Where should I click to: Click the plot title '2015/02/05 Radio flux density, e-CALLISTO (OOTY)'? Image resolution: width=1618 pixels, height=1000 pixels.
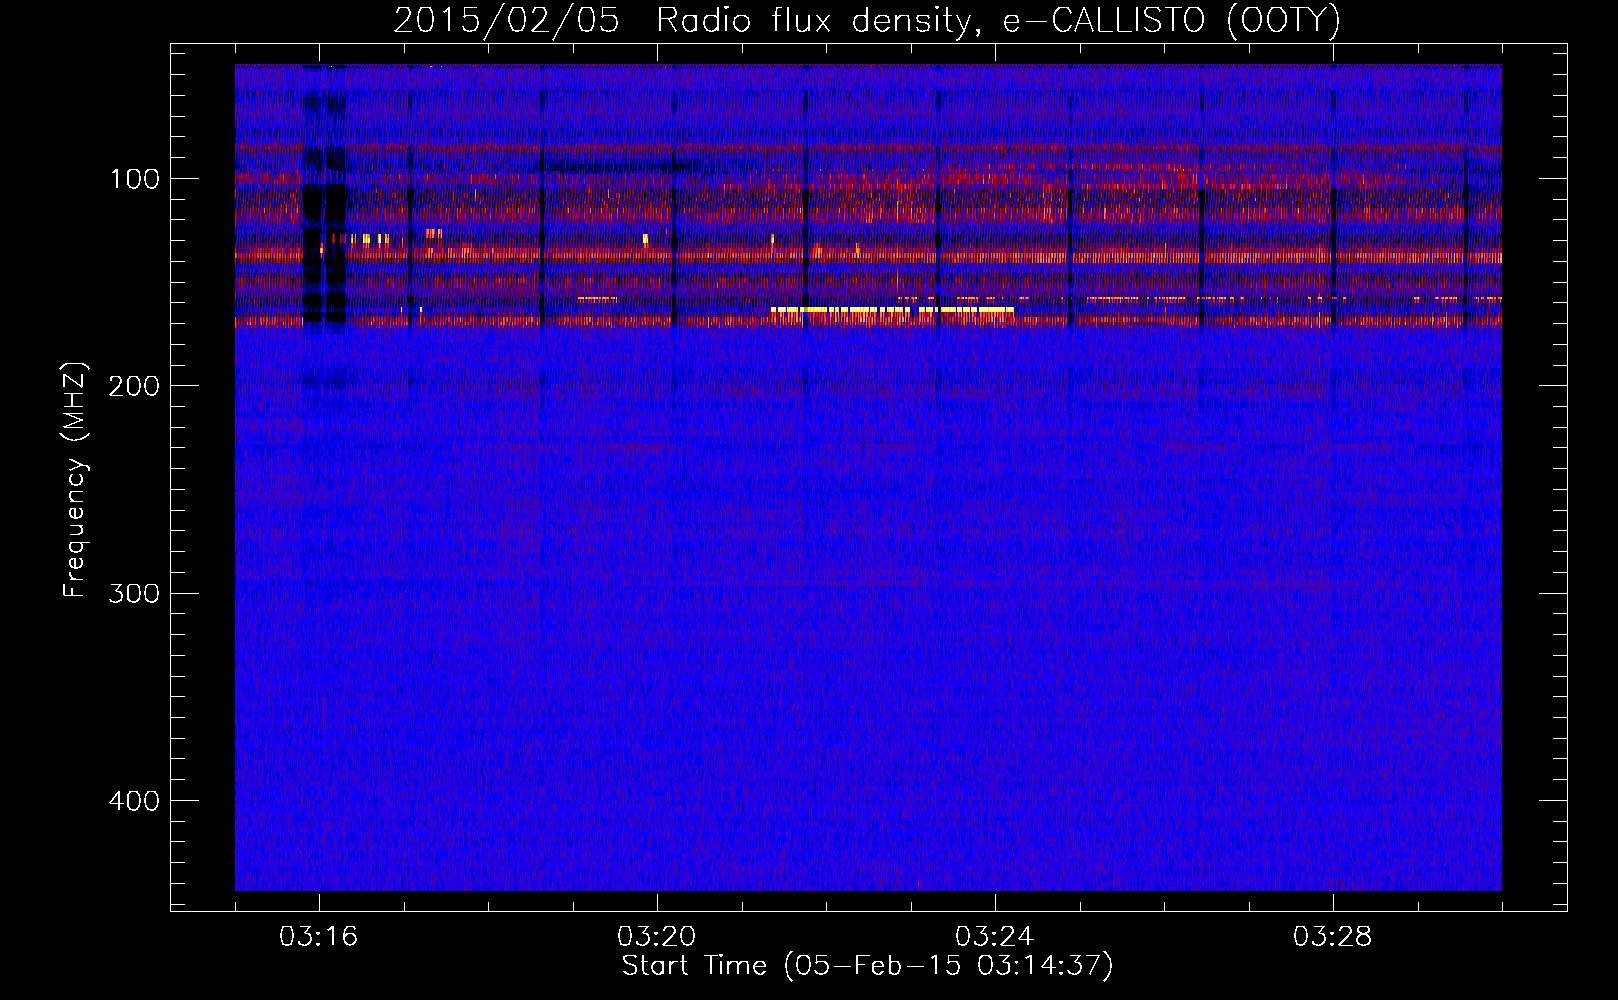(x=866, y=21)
